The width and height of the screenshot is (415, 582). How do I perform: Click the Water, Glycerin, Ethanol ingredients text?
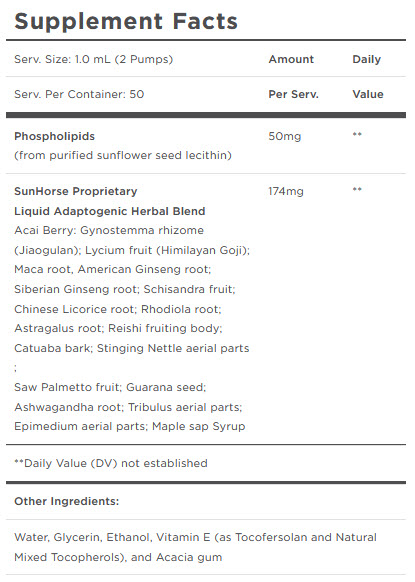[195, 547]
